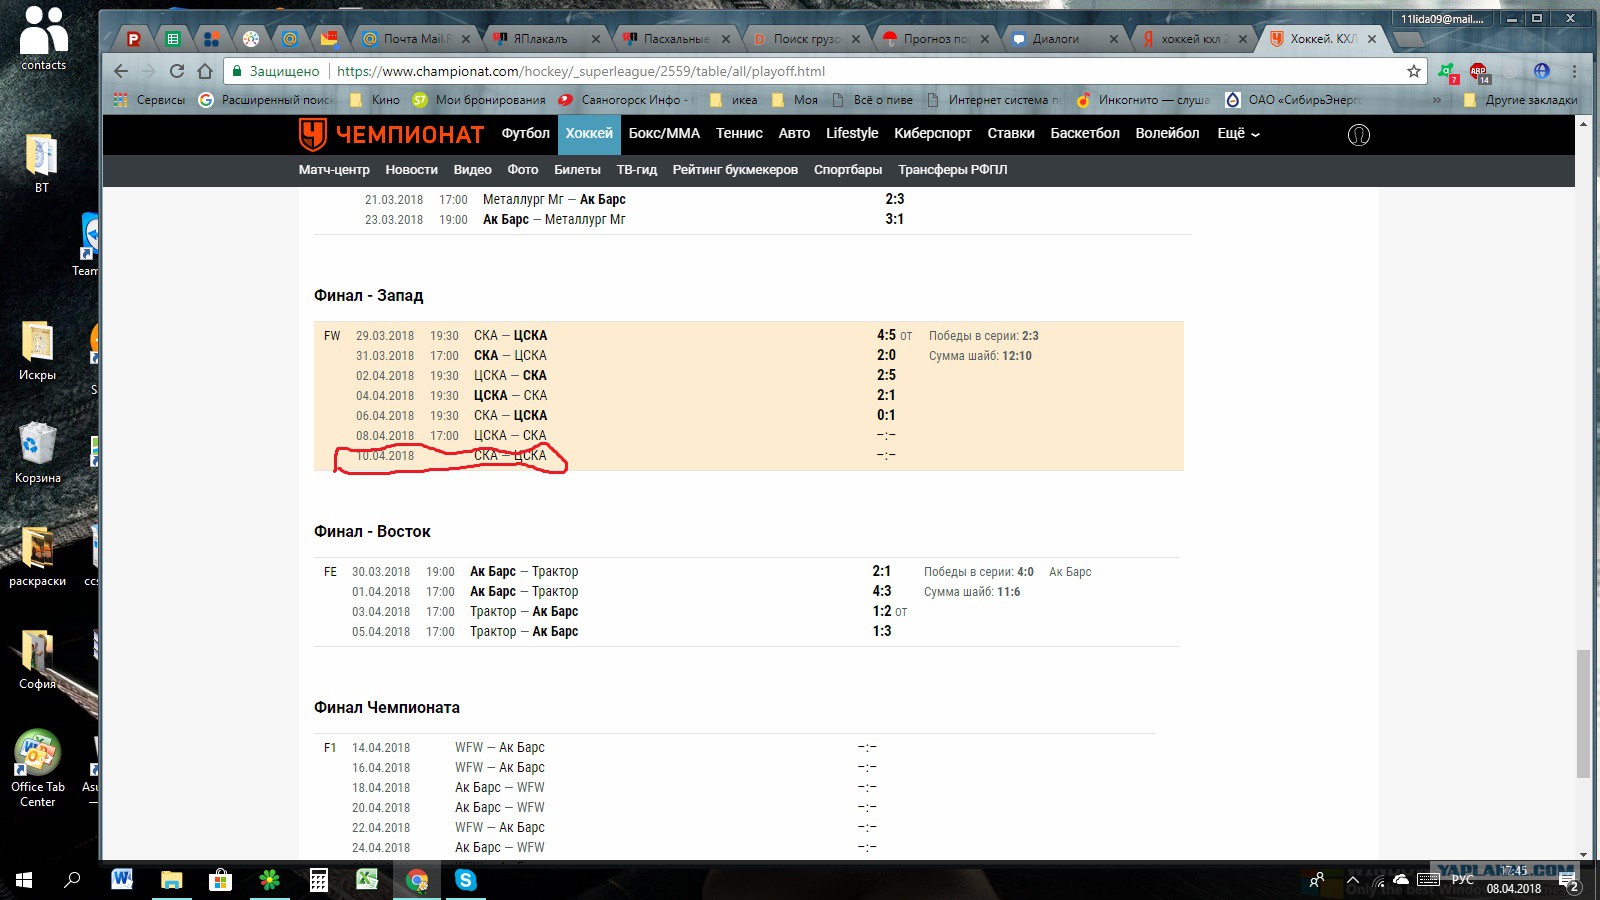1600x900 pixels.
Task: Open the user profile icon on Championat
Action: click(x=1359, y=135)
